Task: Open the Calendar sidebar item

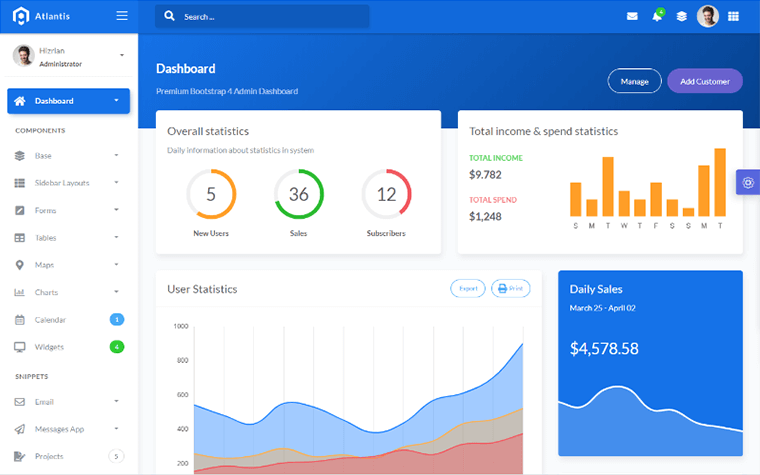Action: (x=50, y=320)
